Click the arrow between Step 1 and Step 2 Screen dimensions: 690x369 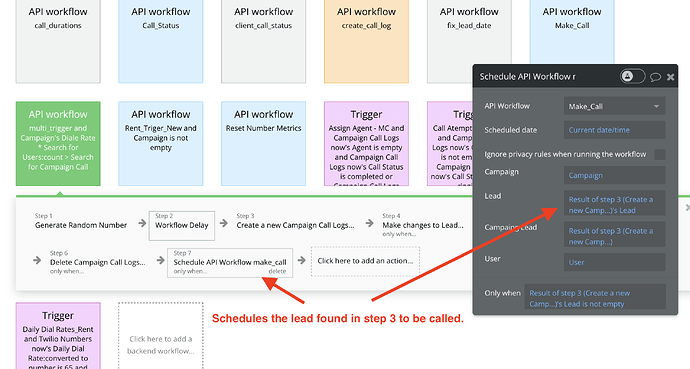[x=142, y=223]
